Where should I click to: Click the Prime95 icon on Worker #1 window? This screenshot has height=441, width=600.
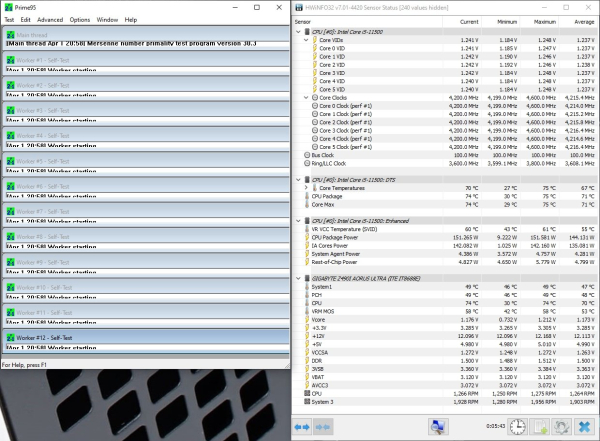(10, 62)
